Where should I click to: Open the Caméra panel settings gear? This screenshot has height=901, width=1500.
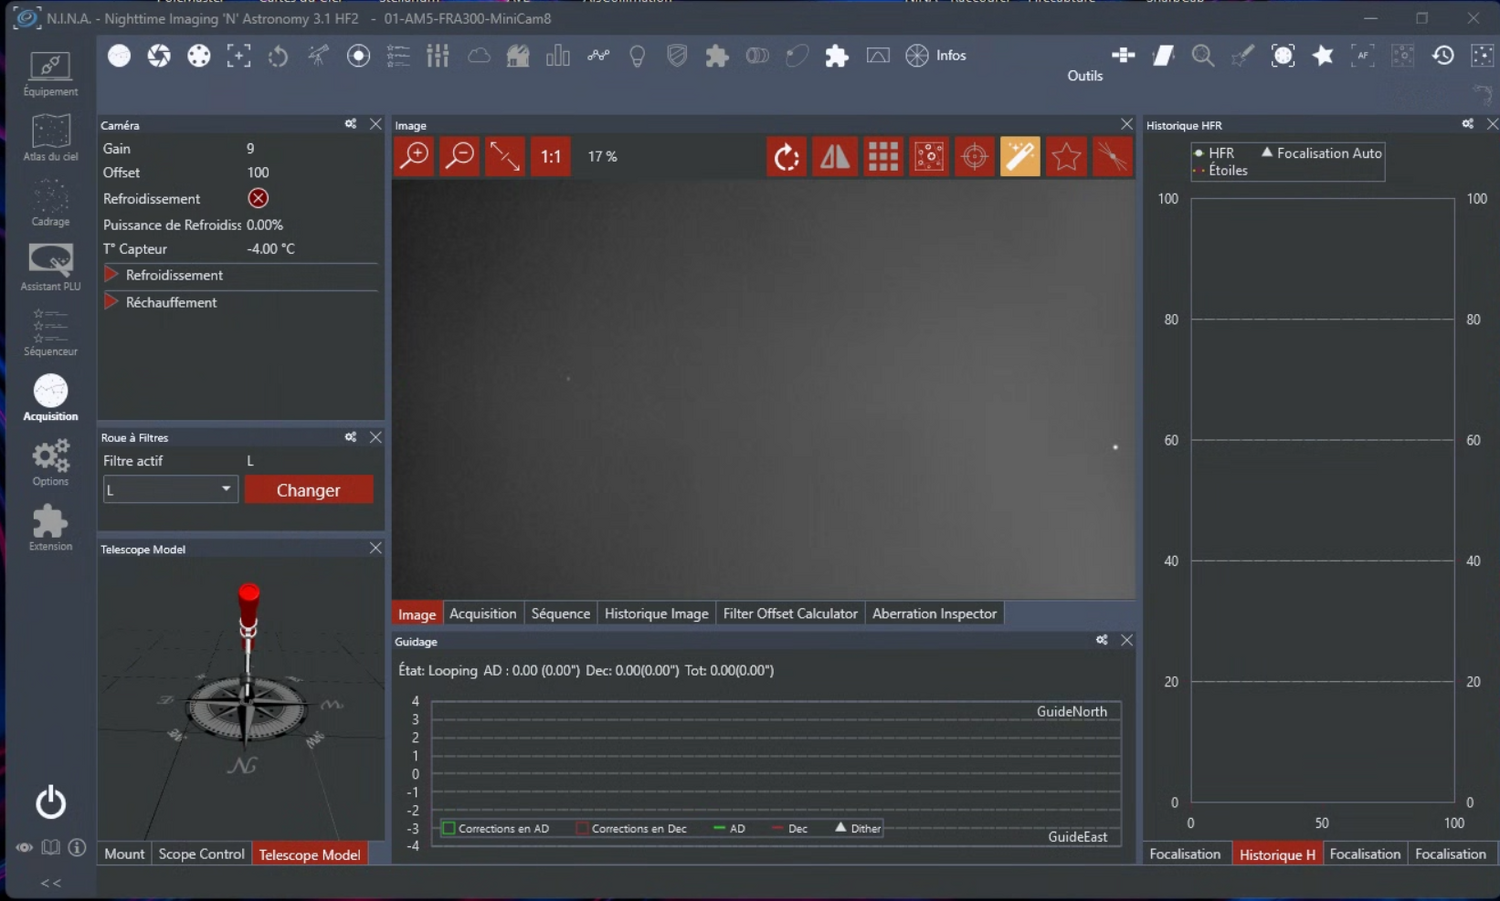[351, 124]
